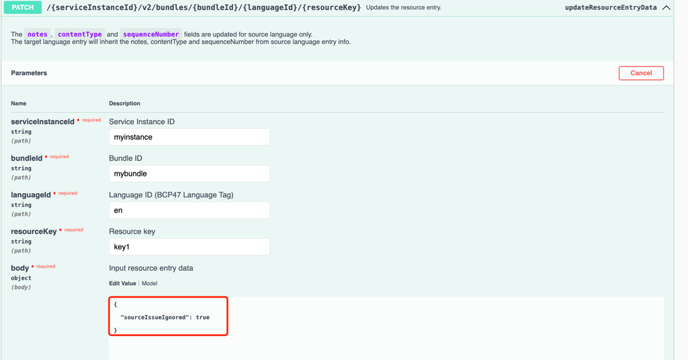Switch to the Model tab

[149, 283]
